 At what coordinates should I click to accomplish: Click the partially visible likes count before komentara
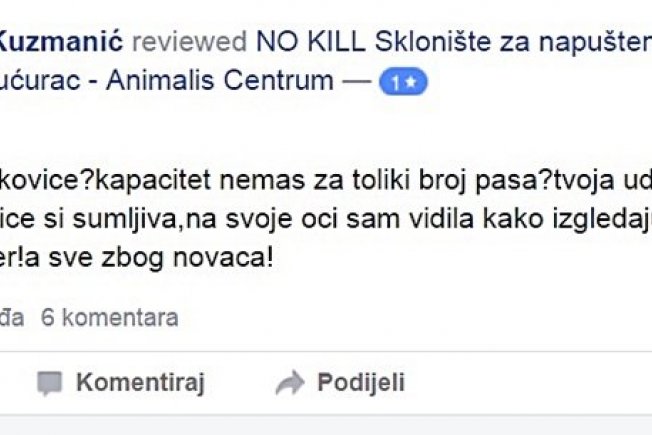12,318
